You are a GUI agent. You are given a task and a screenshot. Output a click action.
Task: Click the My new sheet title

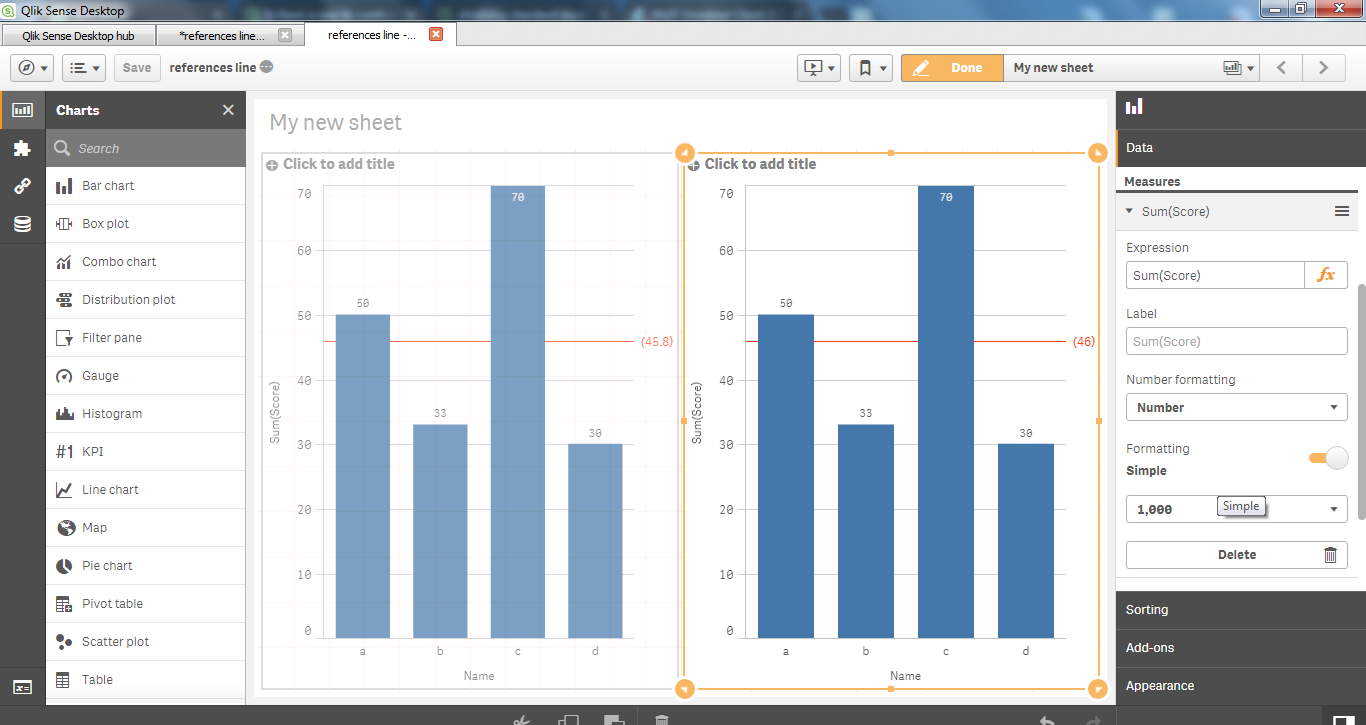coord(336,122)
